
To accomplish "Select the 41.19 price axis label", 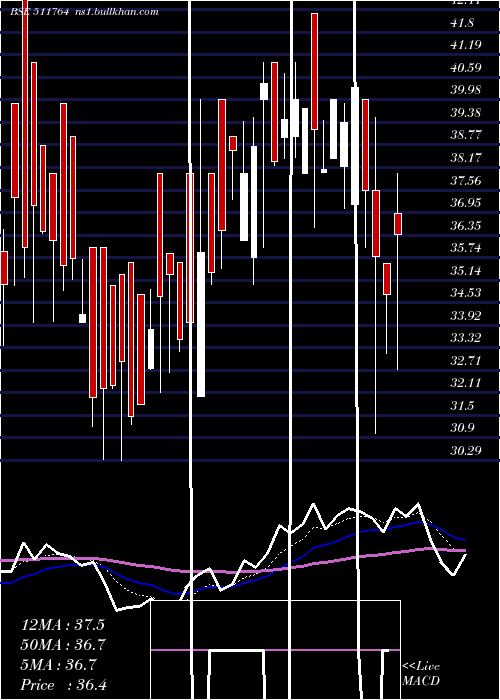I will click(466, 44).
